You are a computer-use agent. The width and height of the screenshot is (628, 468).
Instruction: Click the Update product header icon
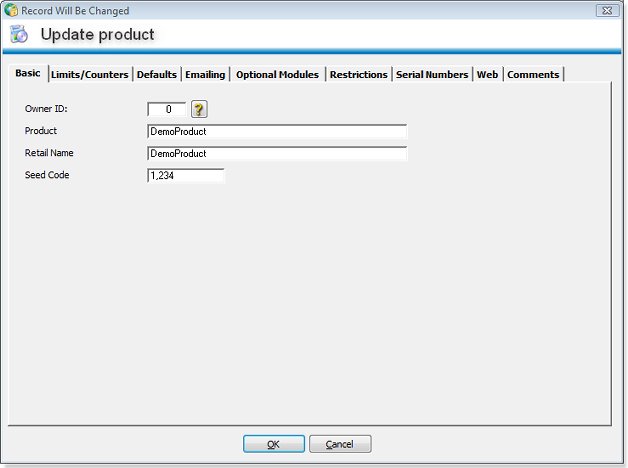coord(19,34)
